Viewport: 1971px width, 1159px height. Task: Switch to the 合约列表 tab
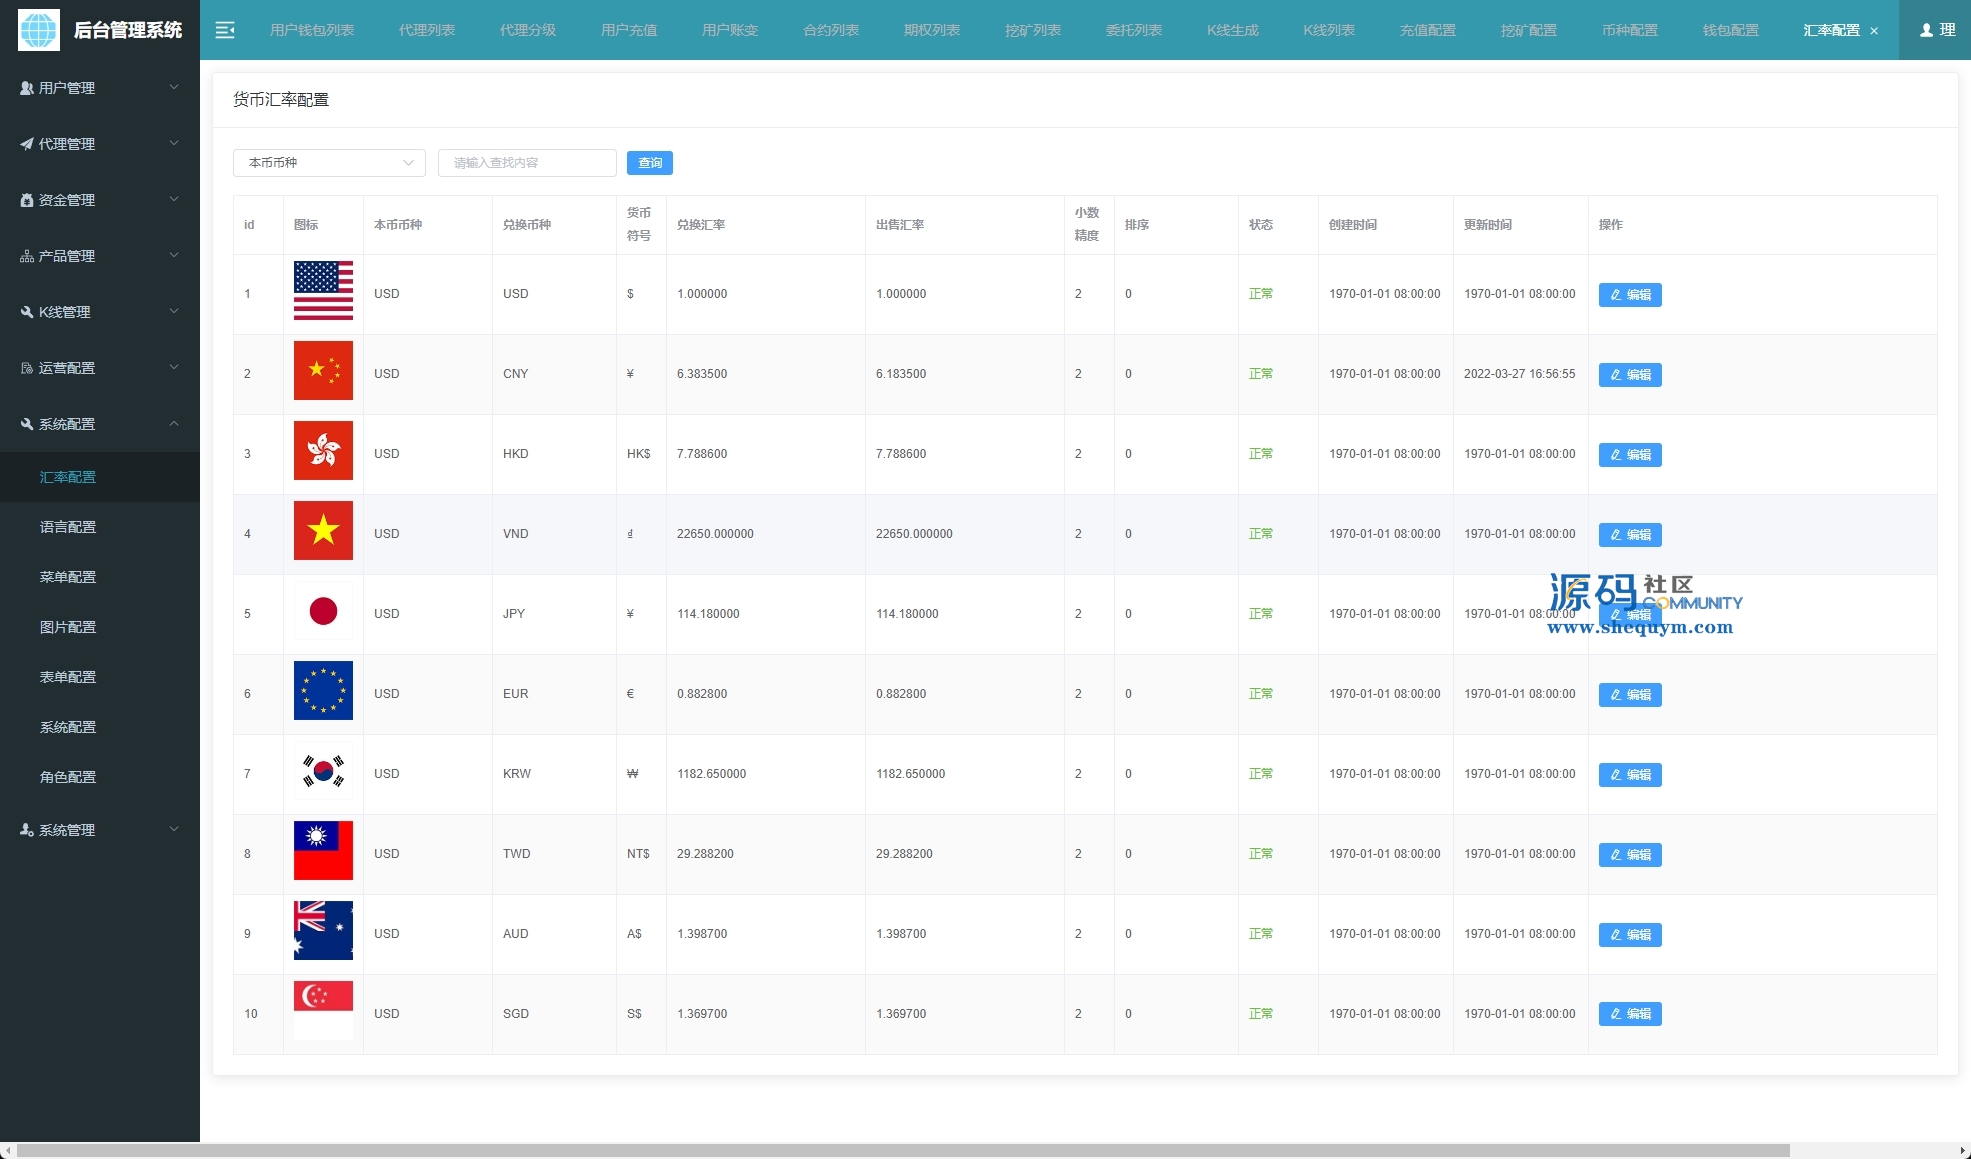coord(830,30)
